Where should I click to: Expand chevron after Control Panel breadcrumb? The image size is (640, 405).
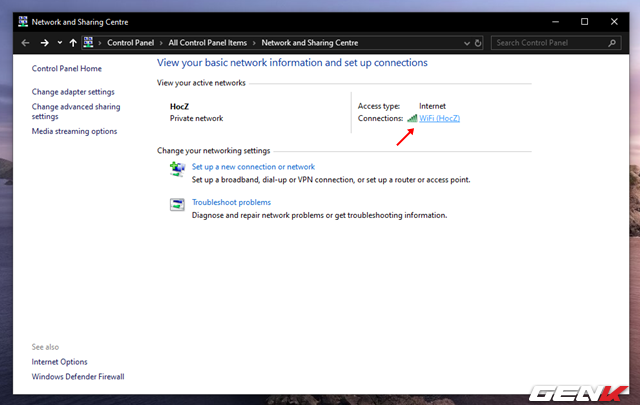click(x=161, y=43)
